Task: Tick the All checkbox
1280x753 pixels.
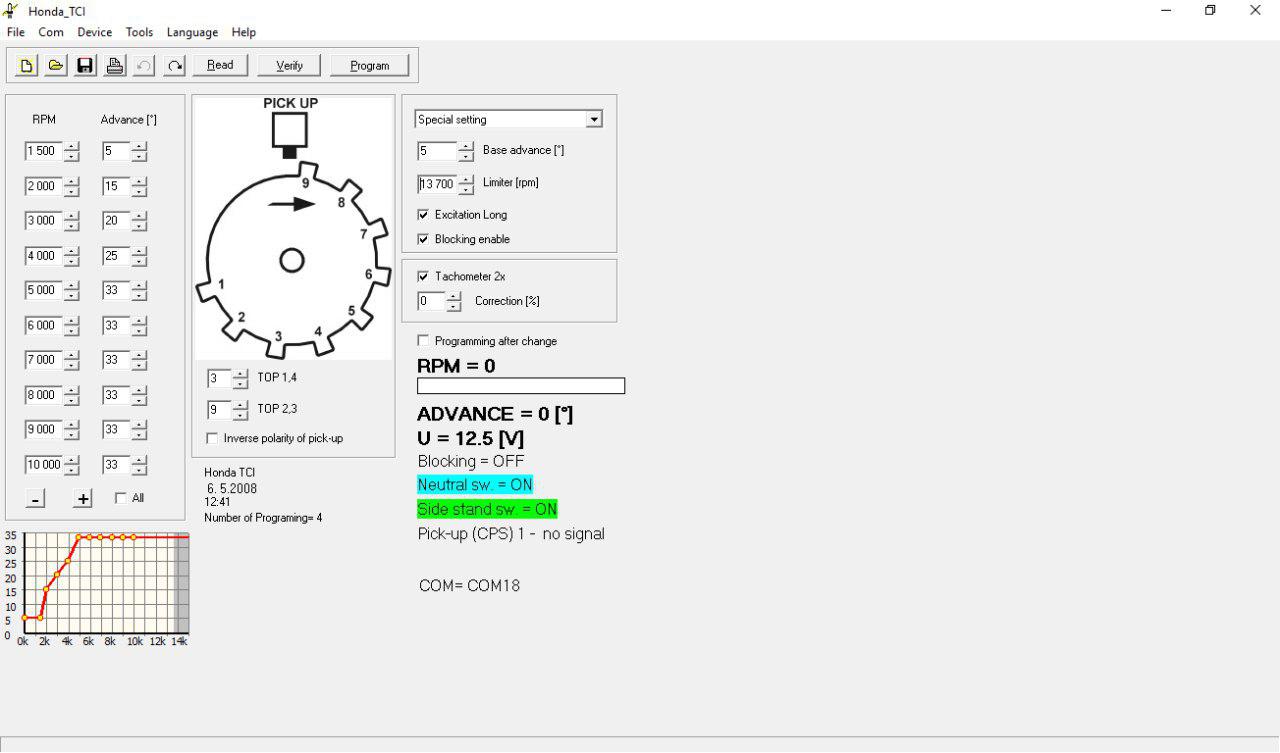Action: click(121, 498)
